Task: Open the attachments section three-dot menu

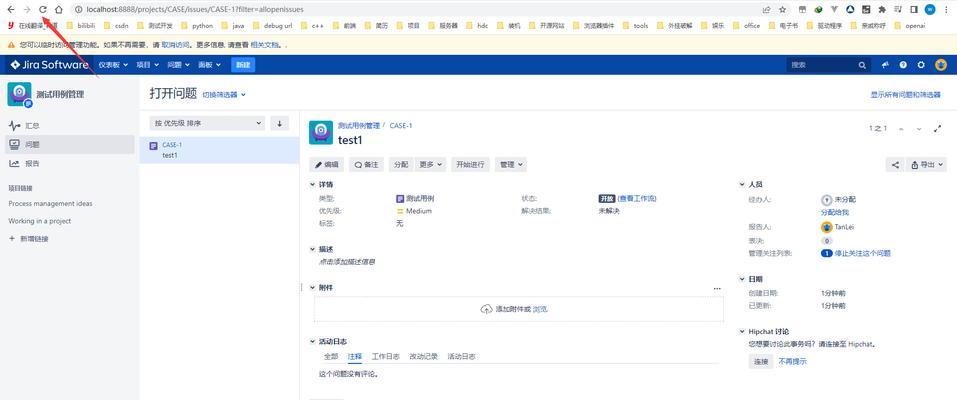Action: pyautogui.click(x=717, y=288)
